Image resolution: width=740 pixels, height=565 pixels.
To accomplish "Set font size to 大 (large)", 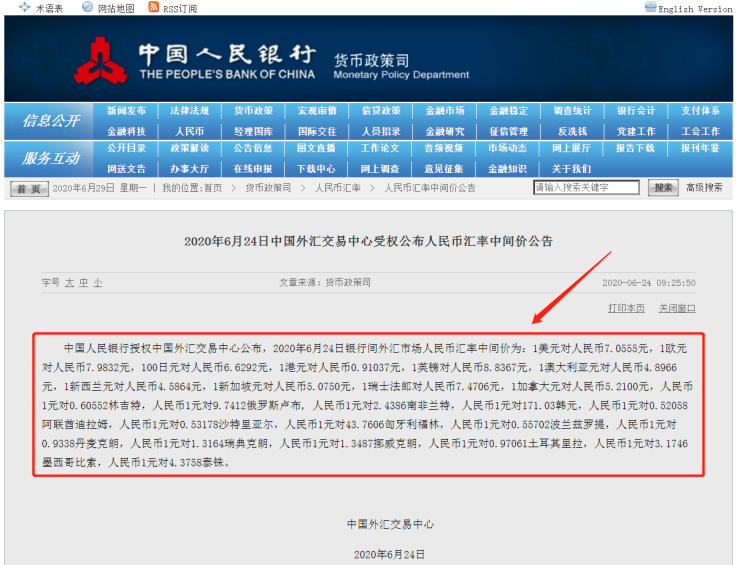I will tap(70, 283).
